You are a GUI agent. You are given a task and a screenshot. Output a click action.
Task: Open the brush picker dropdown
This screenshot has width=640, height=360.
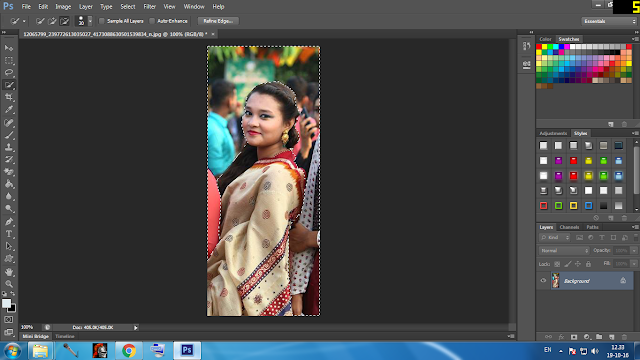90,21
